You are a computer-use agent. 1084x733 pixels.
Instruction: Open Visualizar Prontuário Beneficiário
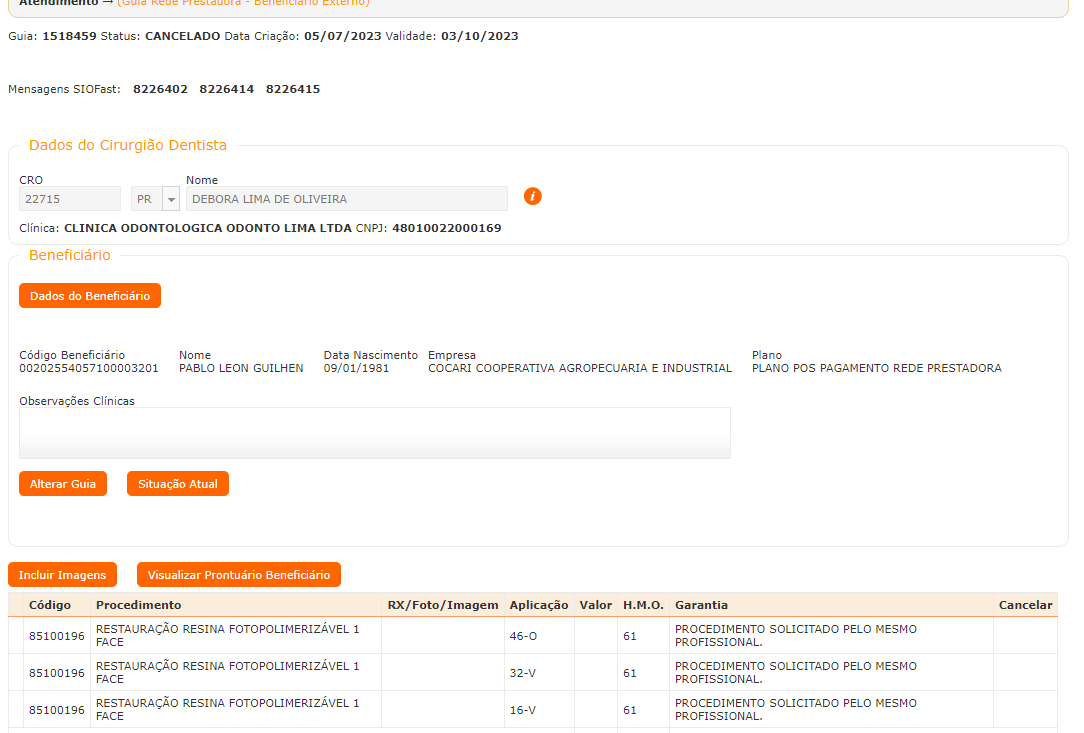coord(239,575)
